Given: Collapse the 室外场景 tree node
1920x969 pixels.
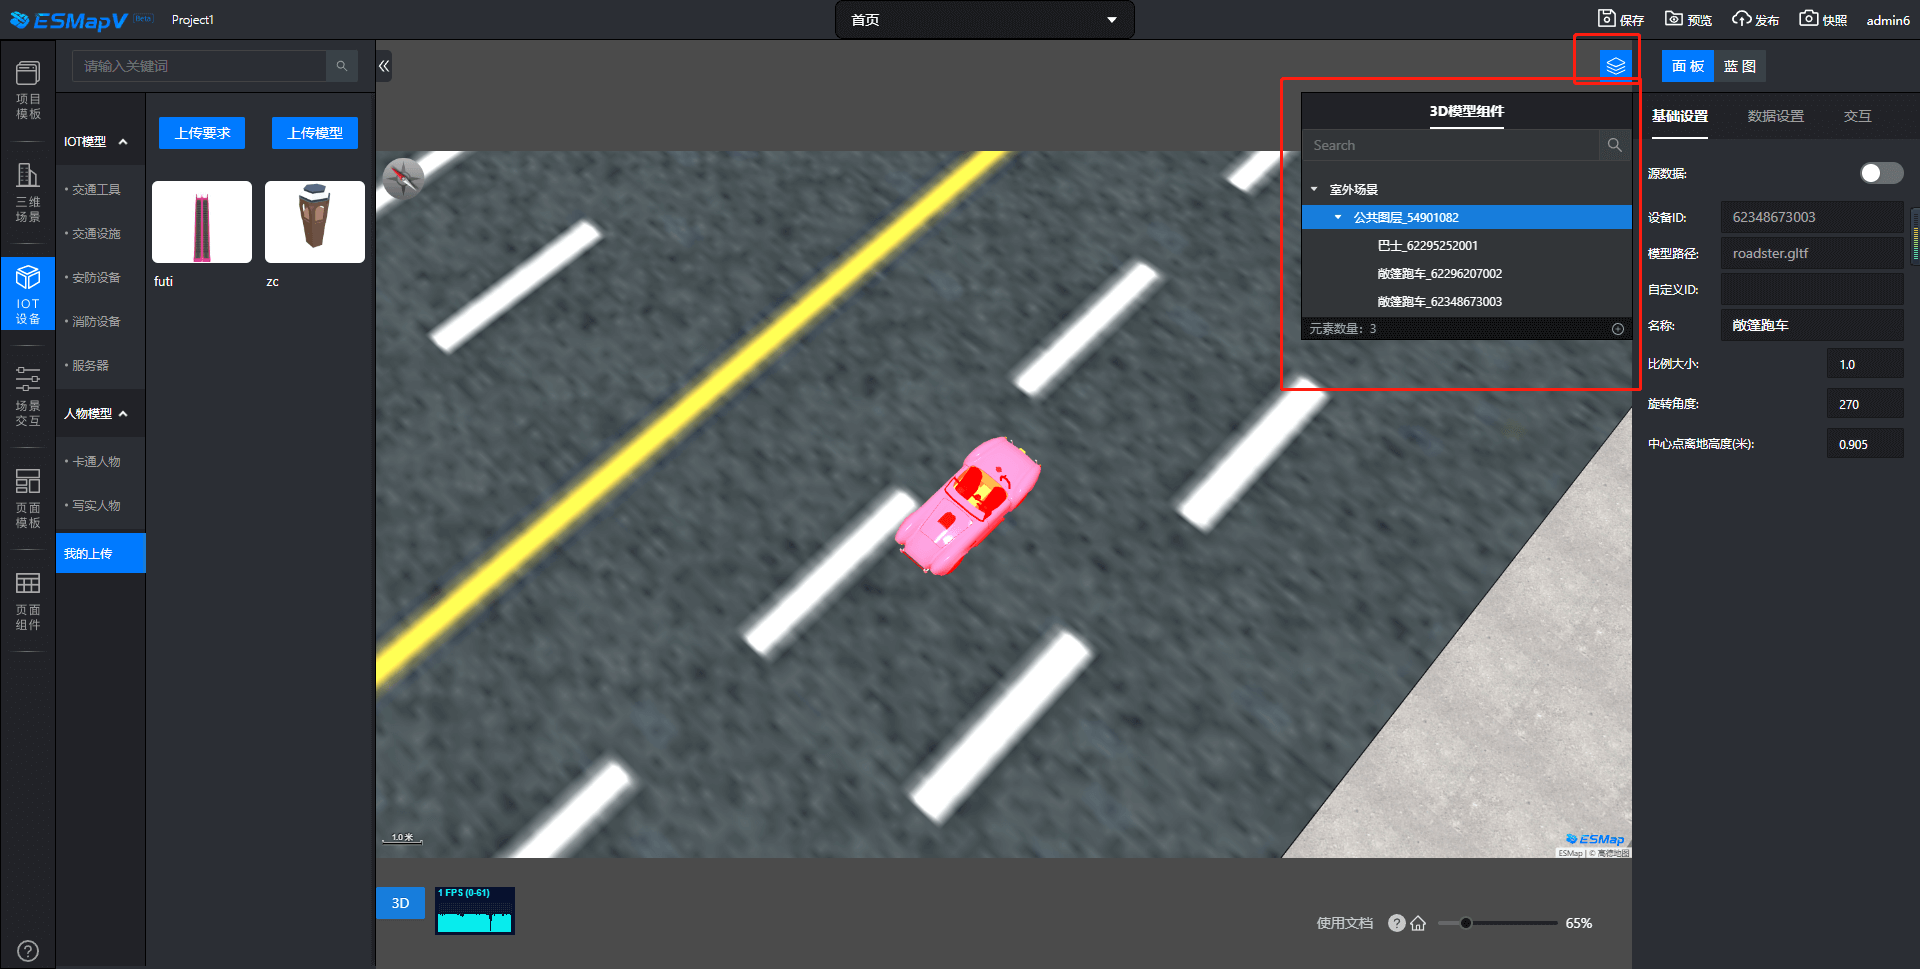Looking at the screenshot, I should pos(1314,189).
